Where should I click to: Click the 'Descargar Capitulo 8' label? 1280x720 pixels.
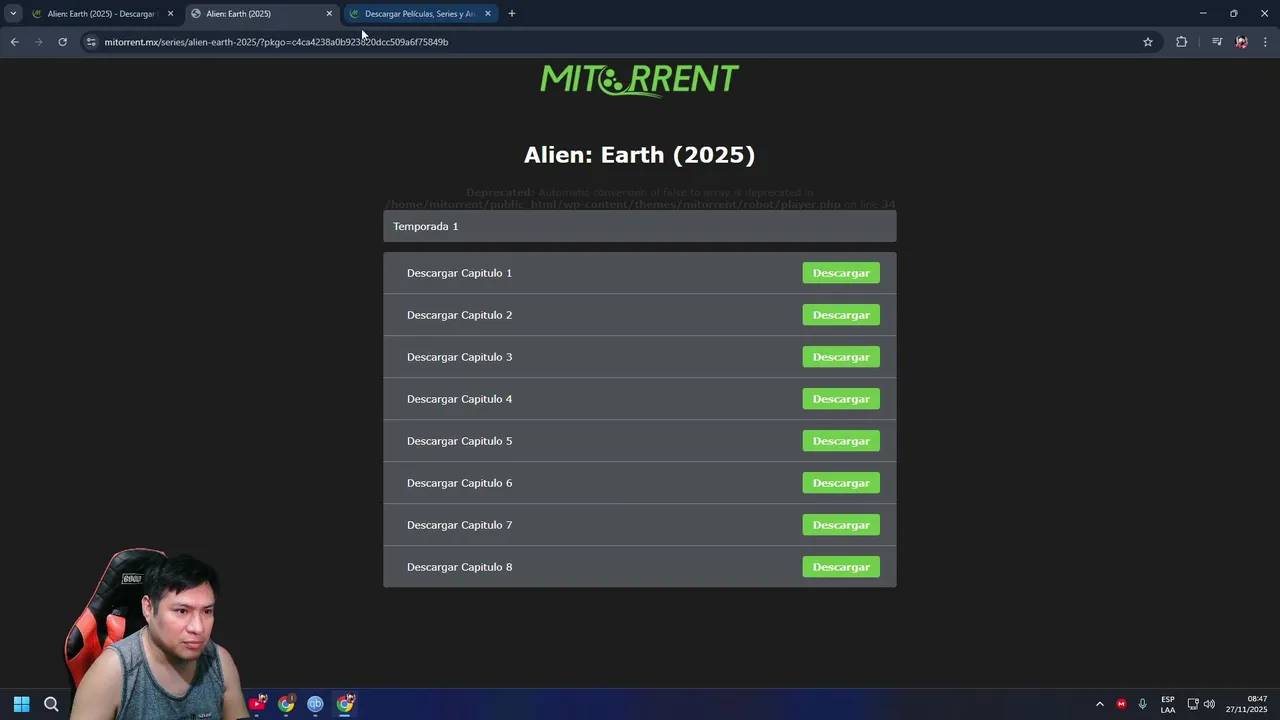pyautogui.click(x=459, y=567)
